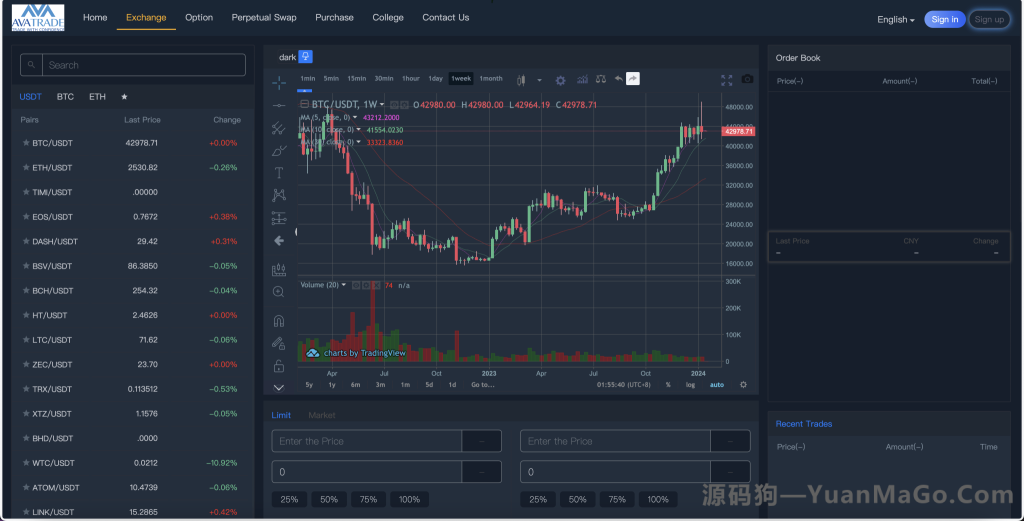Toggle log scale on chart
The height and width of the screenshot is (521, 1024).
pyautogui.click(x=690, y=385)
